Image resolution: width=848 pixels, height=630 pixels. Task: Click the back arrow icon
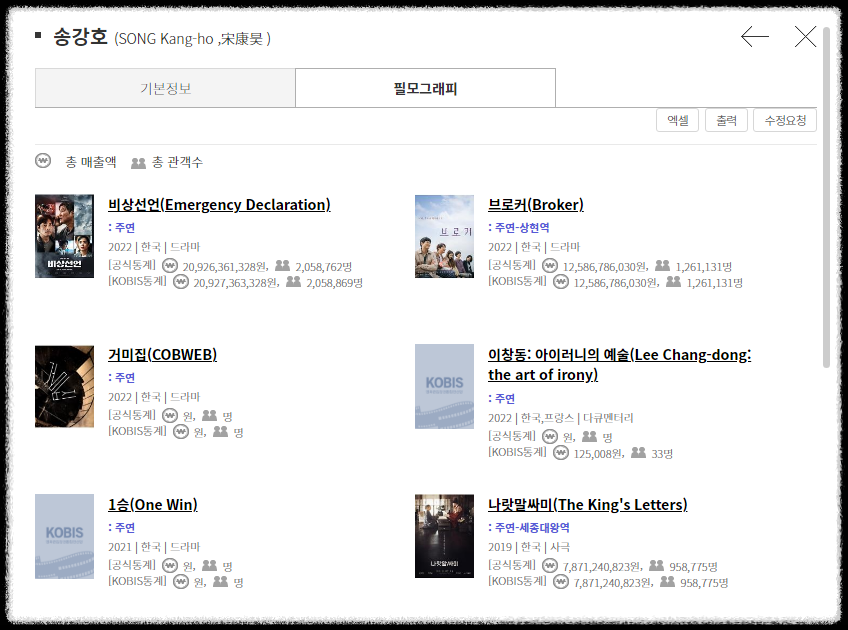[755, 37]
